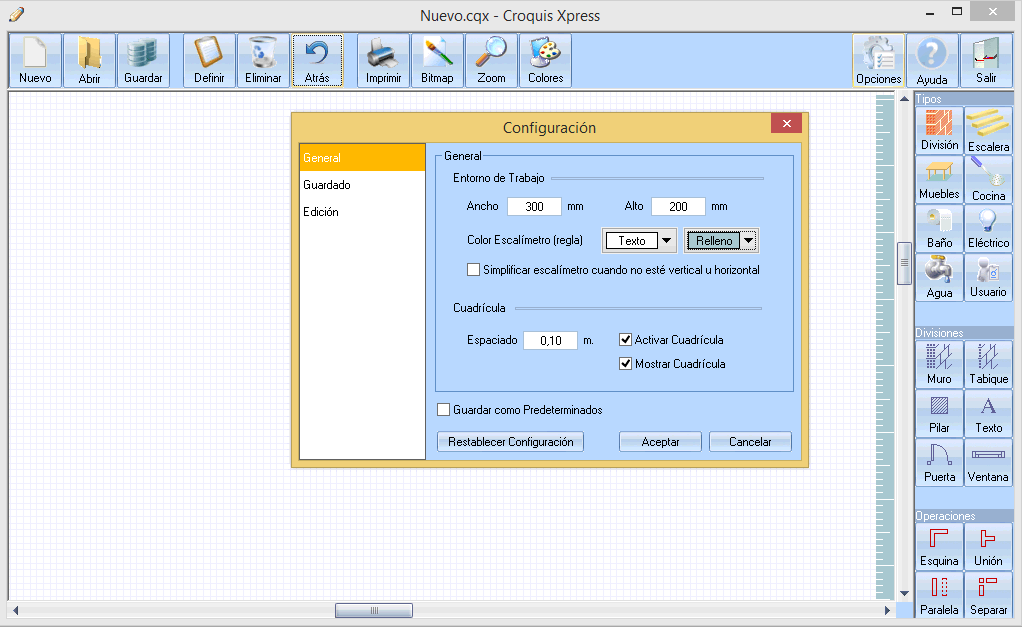Open the Zoom magnifier tool
Screen dimensions: 1022x627
[x=491, y=61]
